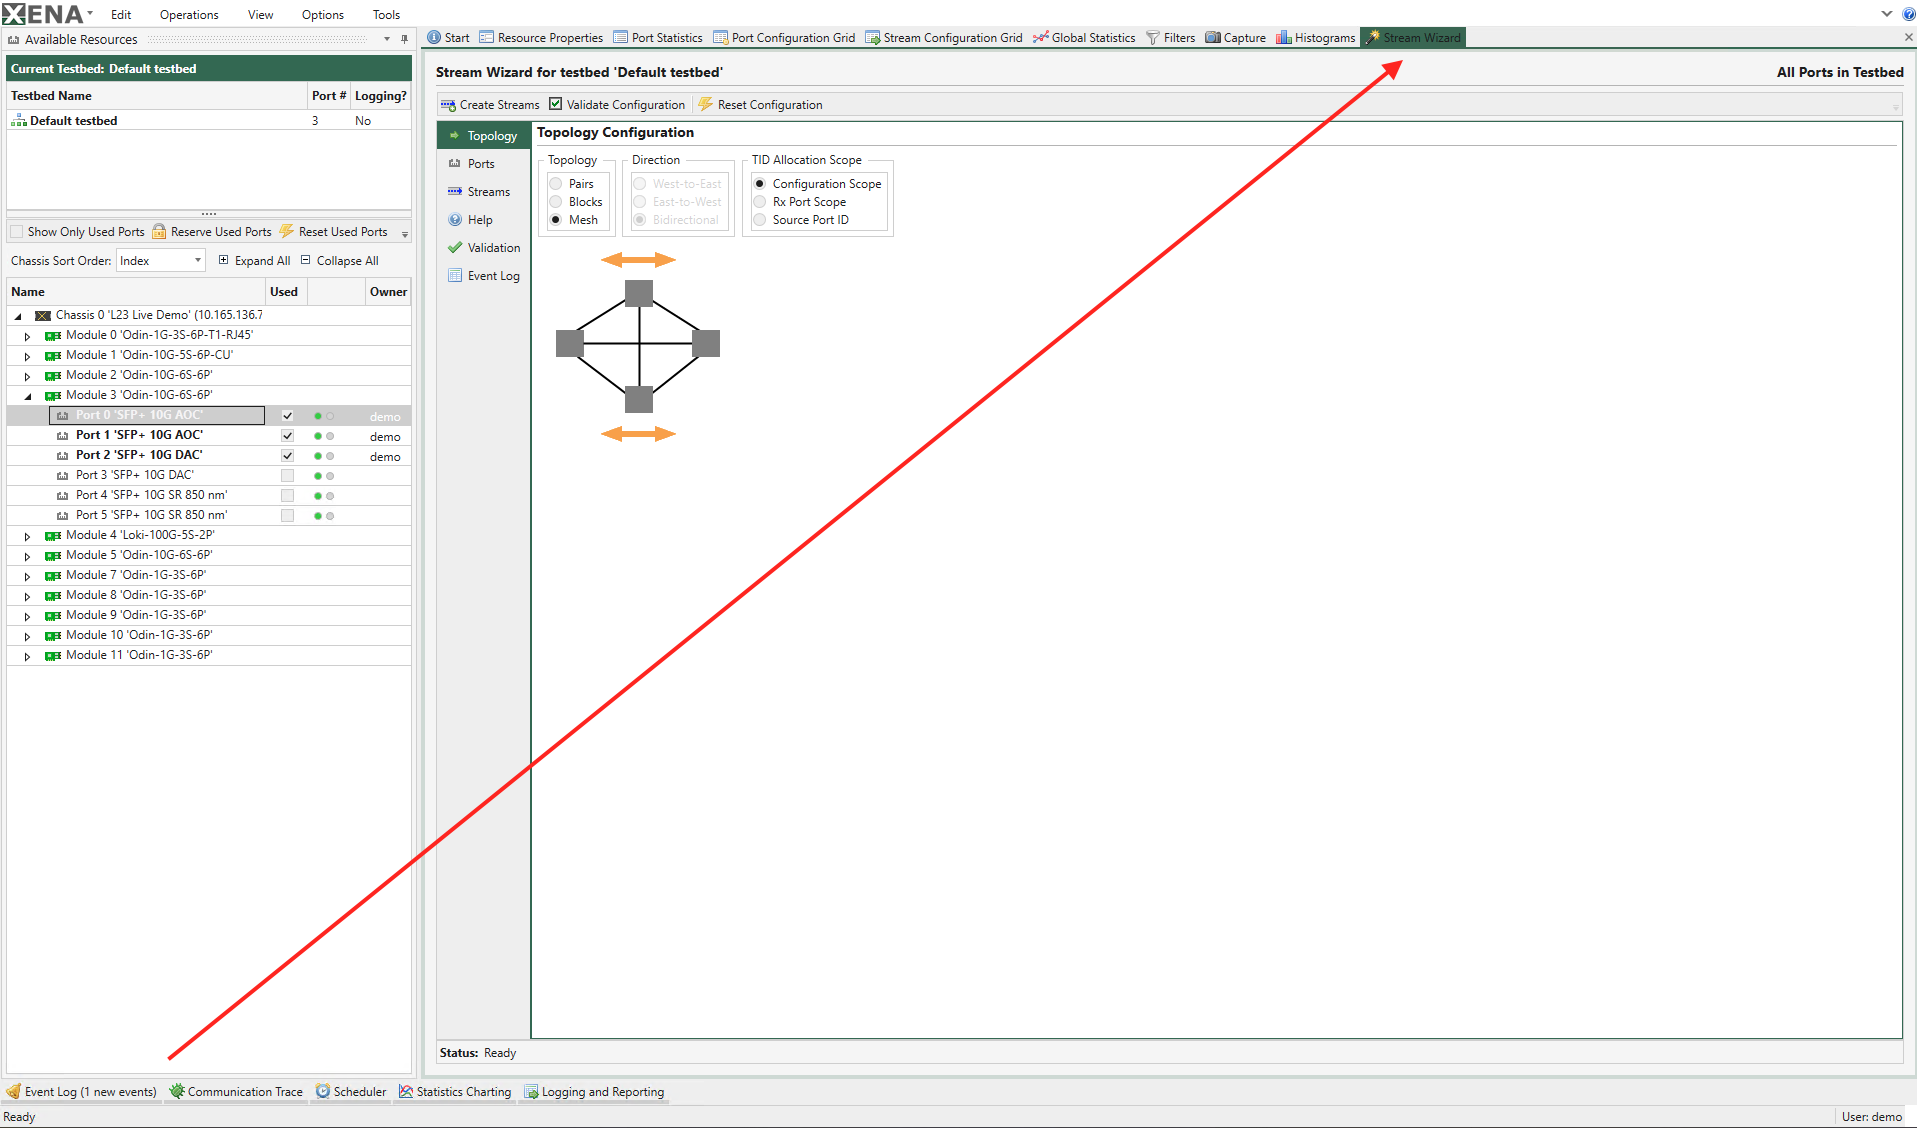
Task: Open the Available Resources panel dropdown arrow
Action: click(x=387, y=39)
